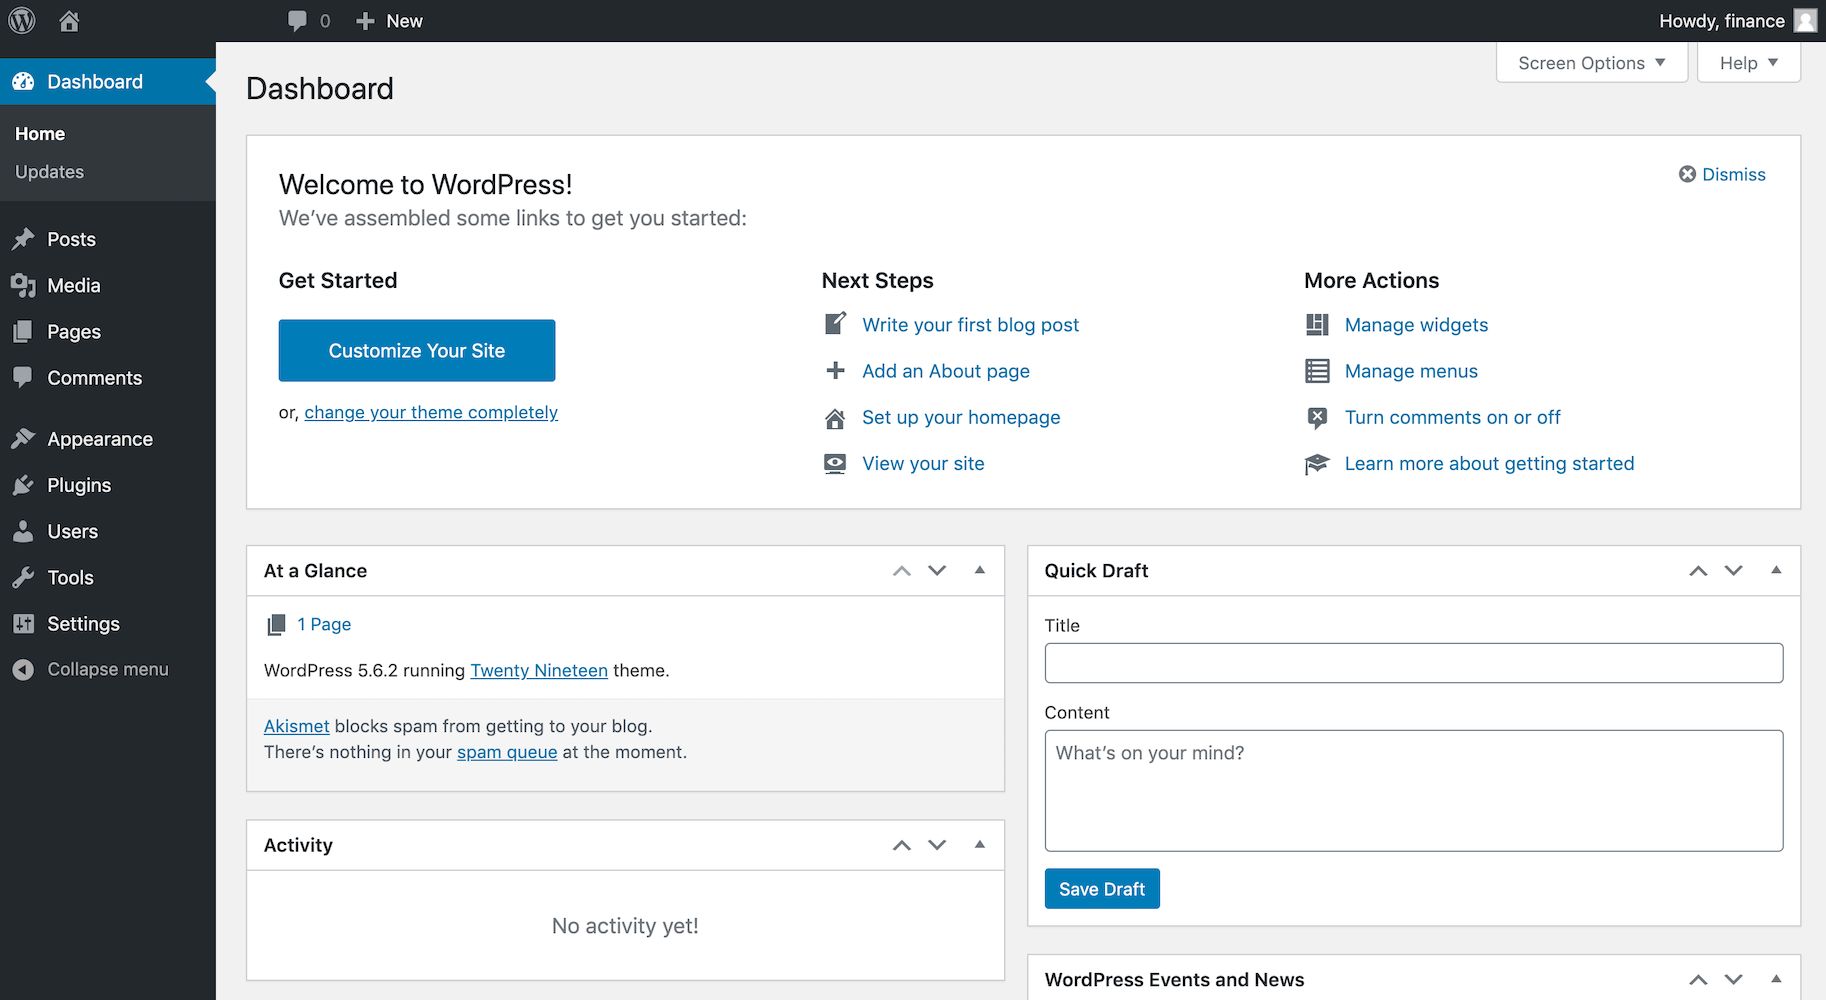Move At a Glance panel down
Image resolution: width=1826 pixels, height=1000 pixels.
click(937, 571)
